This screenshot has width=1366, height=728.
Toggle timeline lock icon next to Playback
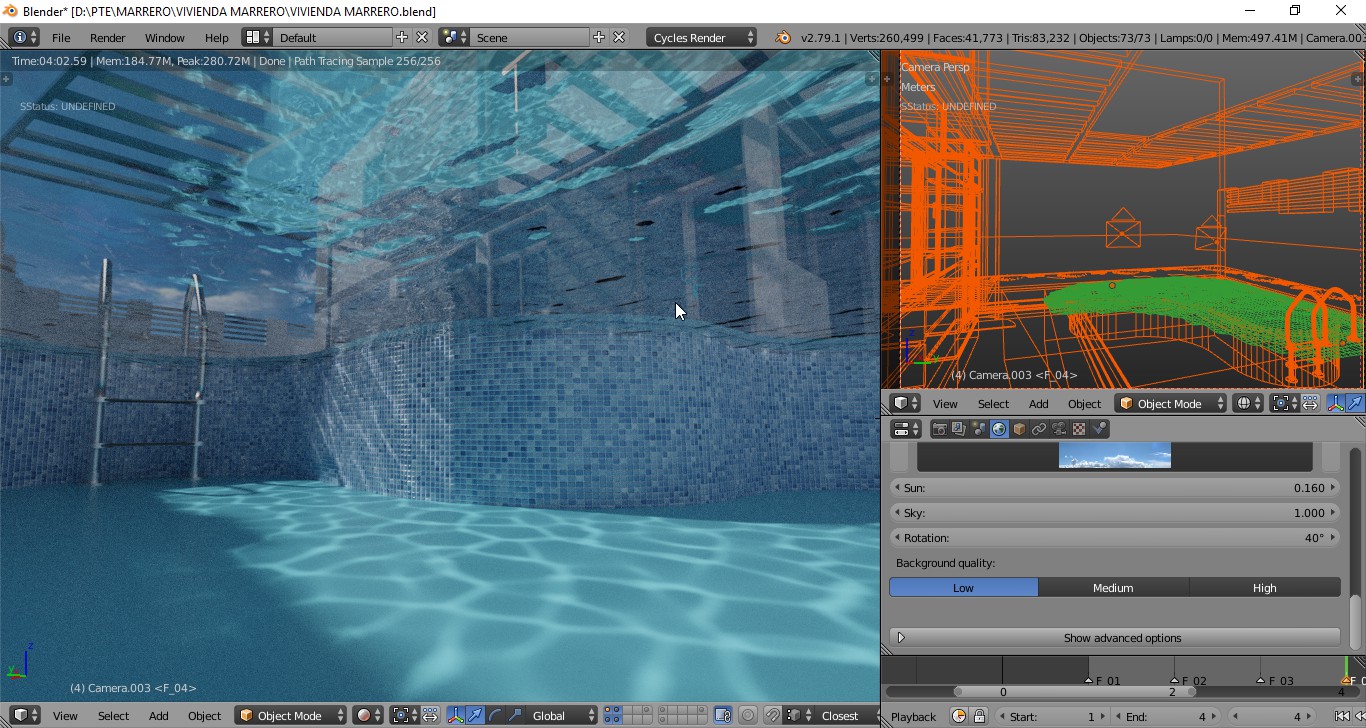click(x=979, y=716)
